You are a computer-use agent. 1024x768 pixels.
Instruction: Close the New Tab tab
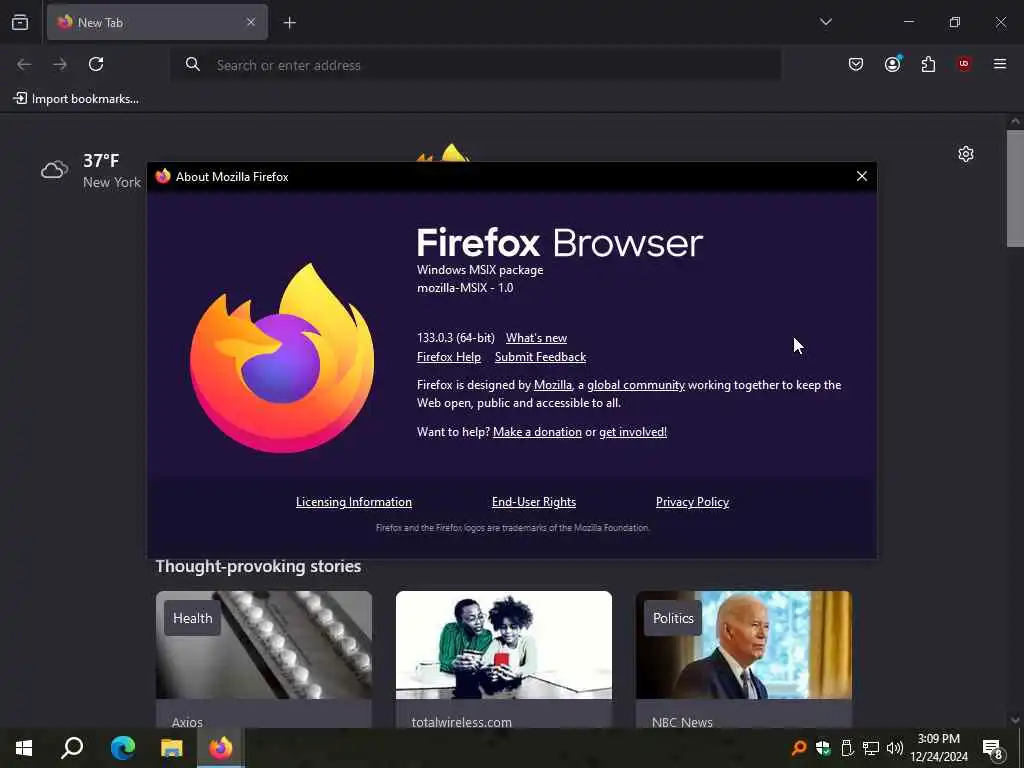click(251, 22)
